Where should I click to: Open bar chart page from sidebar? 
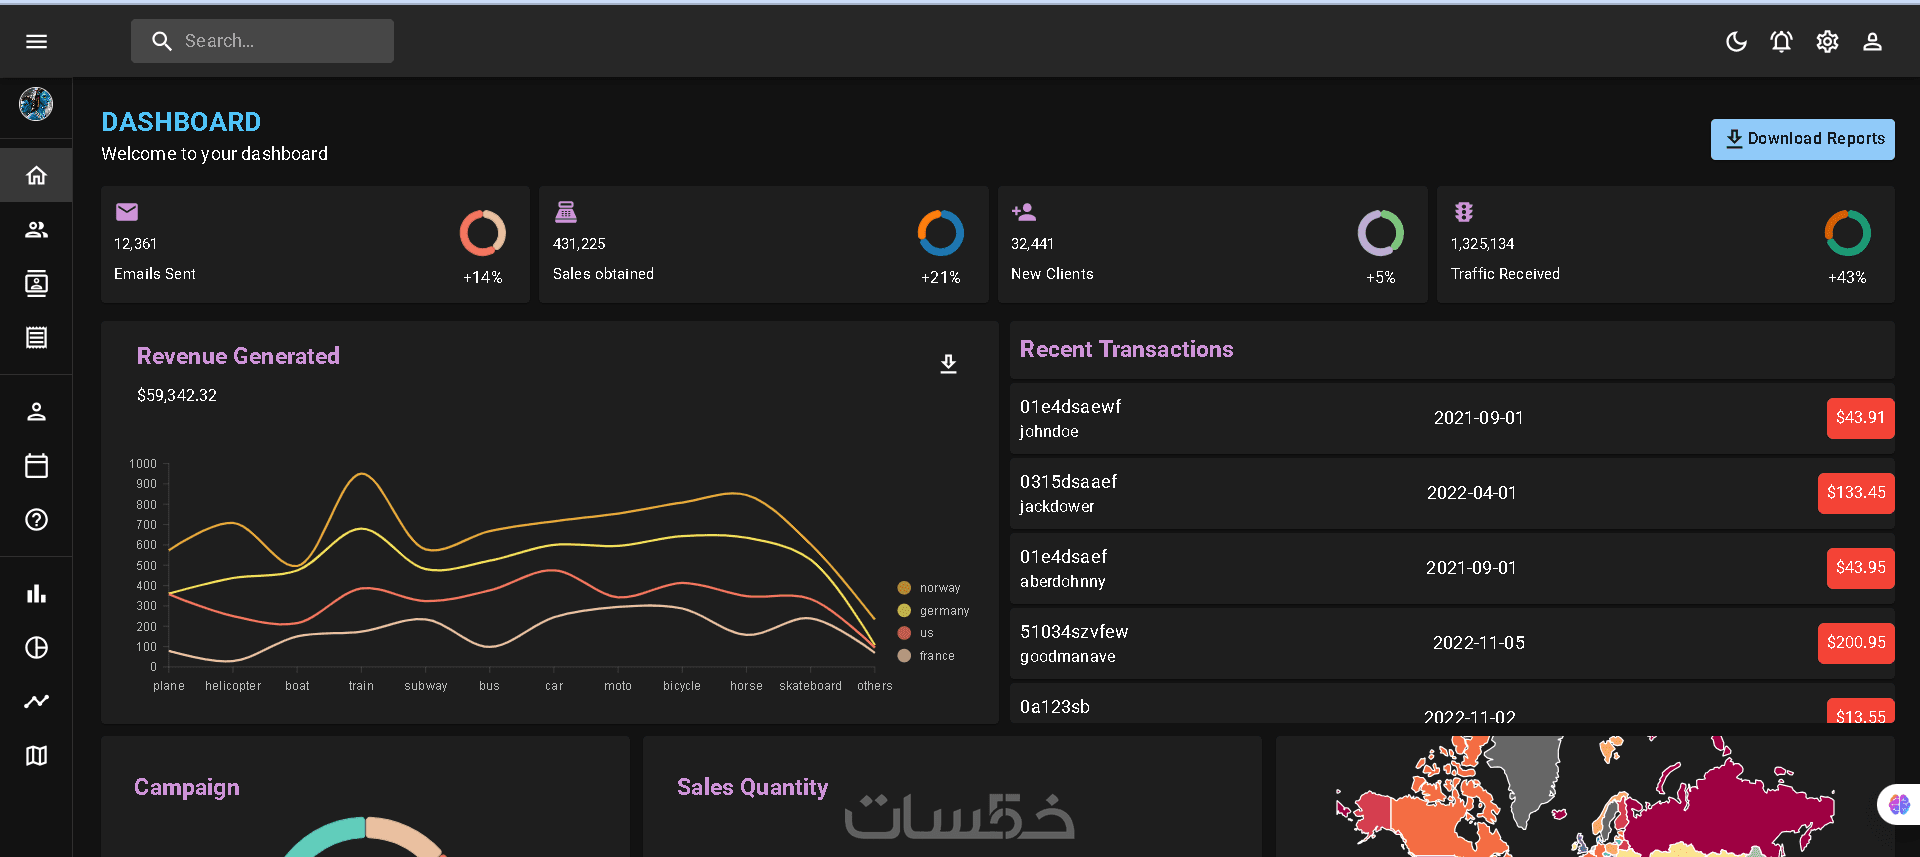click(36, 594)
